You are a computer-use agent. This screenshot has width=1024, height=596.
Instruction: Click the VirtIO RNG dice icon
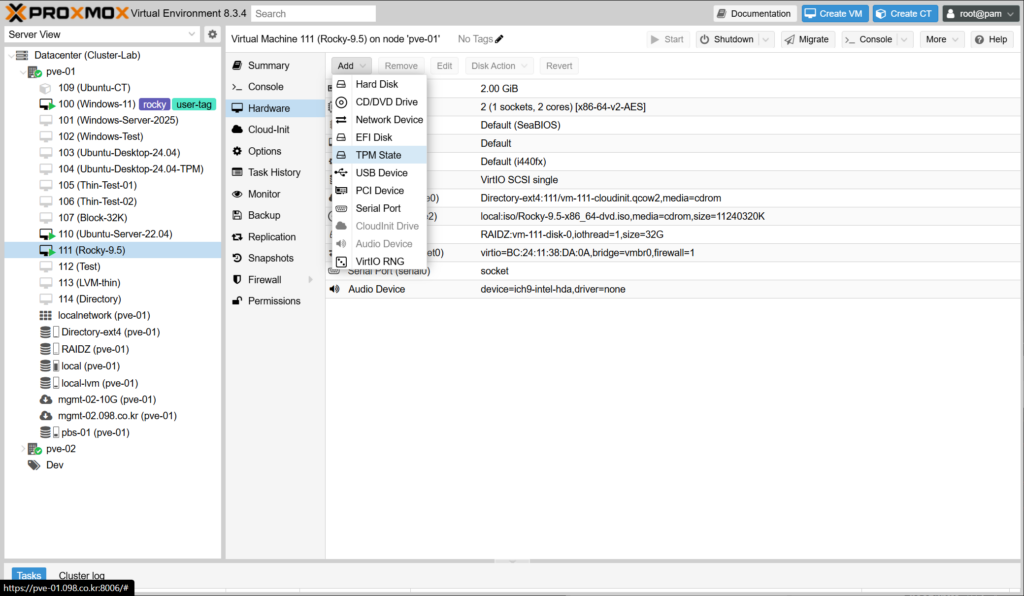341,262
